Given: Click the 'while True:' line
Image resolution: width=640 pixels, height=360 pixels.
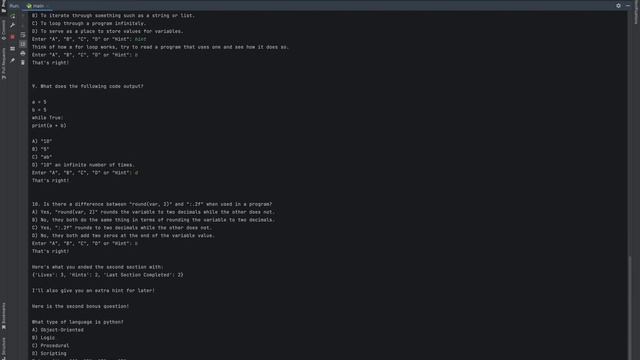Looking at the screenshot, I should tap(48, 118).
